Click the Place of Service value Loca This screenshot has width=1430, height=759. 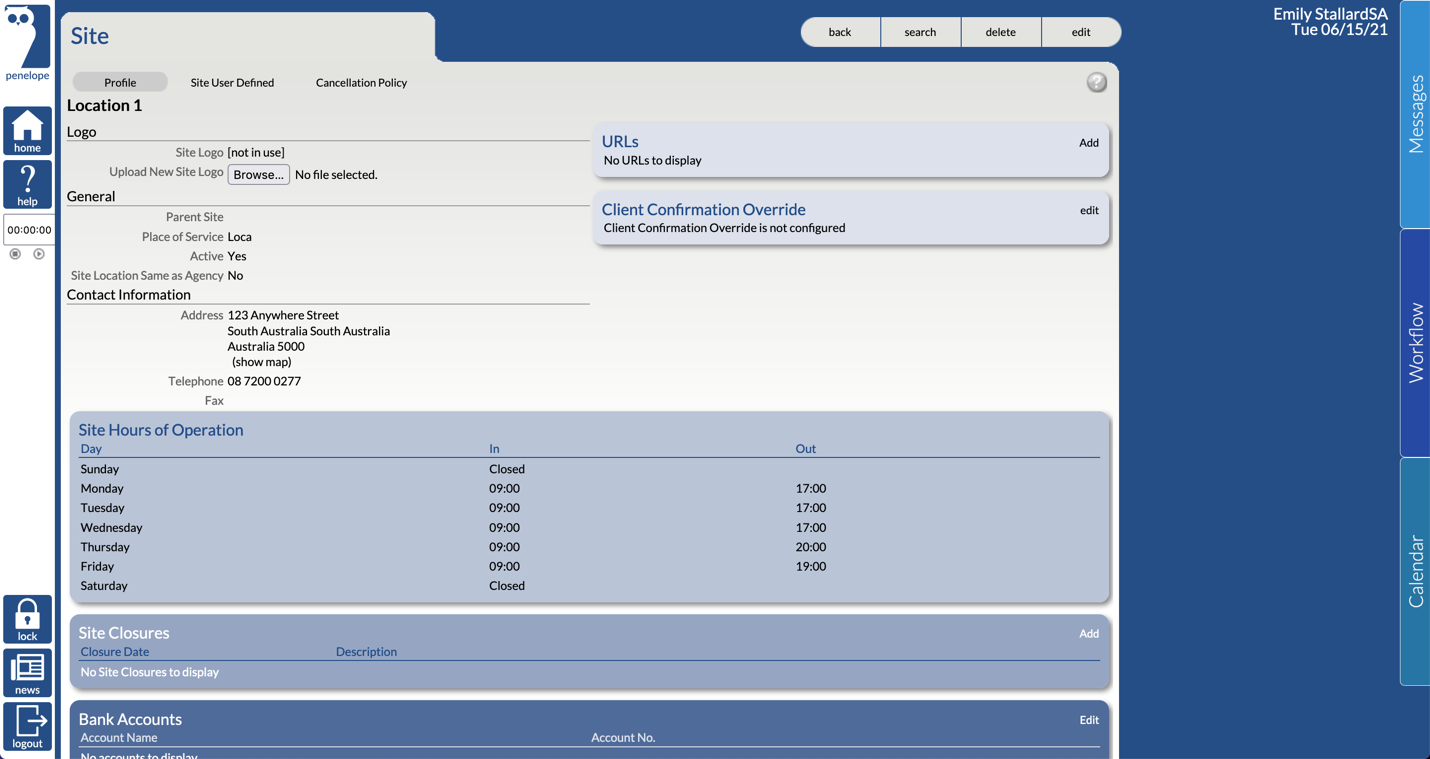[239, 237]
